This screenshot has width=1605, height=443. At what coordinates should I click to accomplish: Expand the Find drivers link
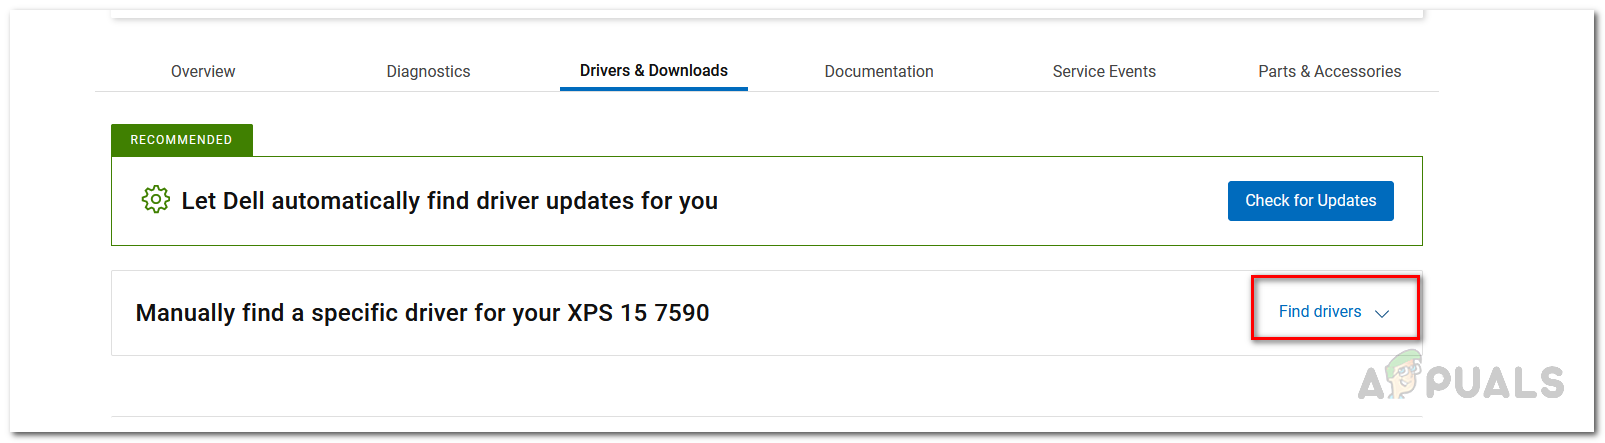point(1319,312)
